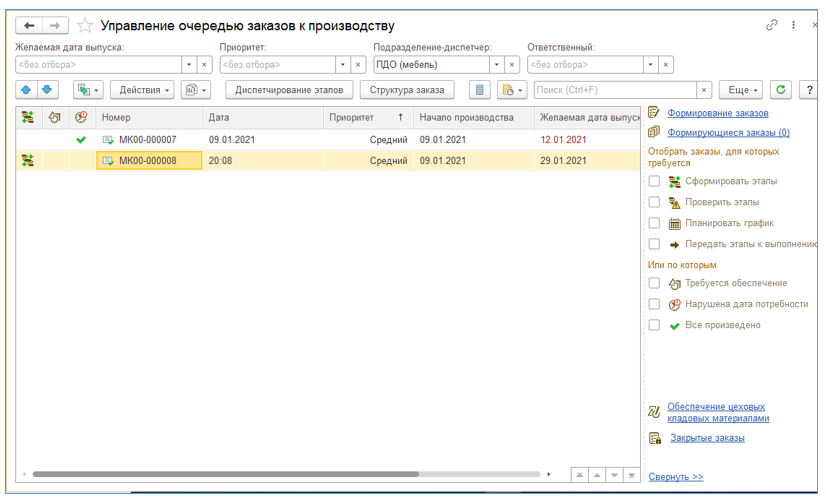Copy link using chain icon
Viewport: 826px width, 501px height.
pyautogui.click(x=771, y=25)
